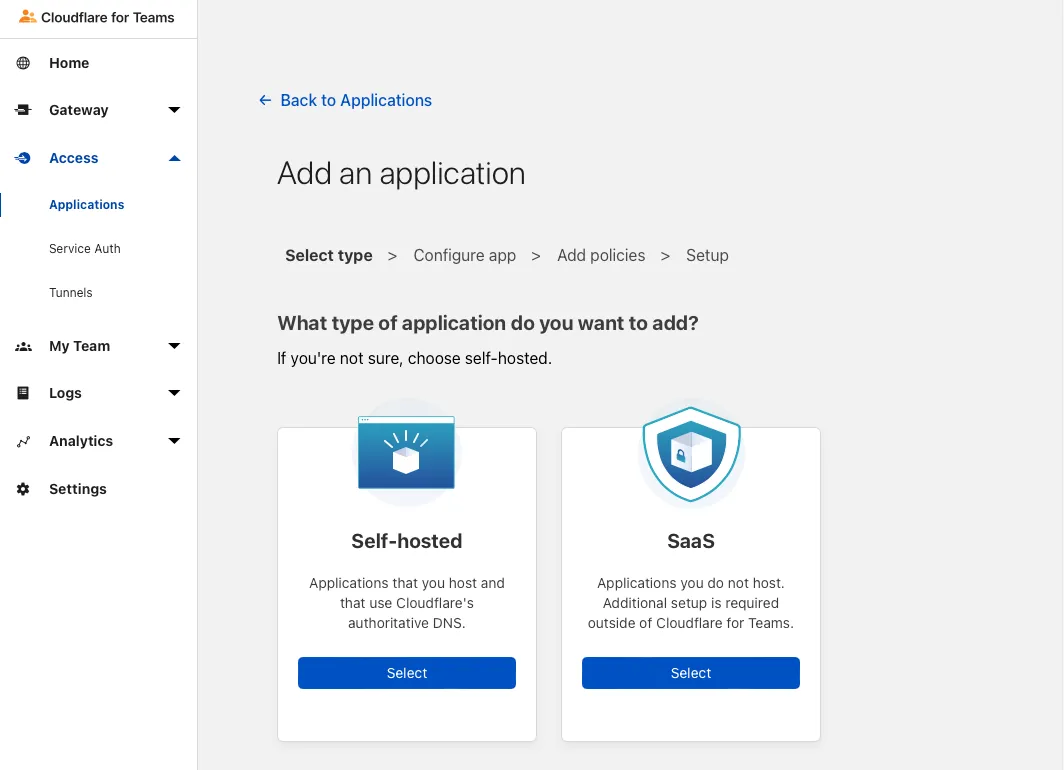Viewport: 1064px width, 770px height.
Task: Click the Home globe icon
Action: pos(23,62)
